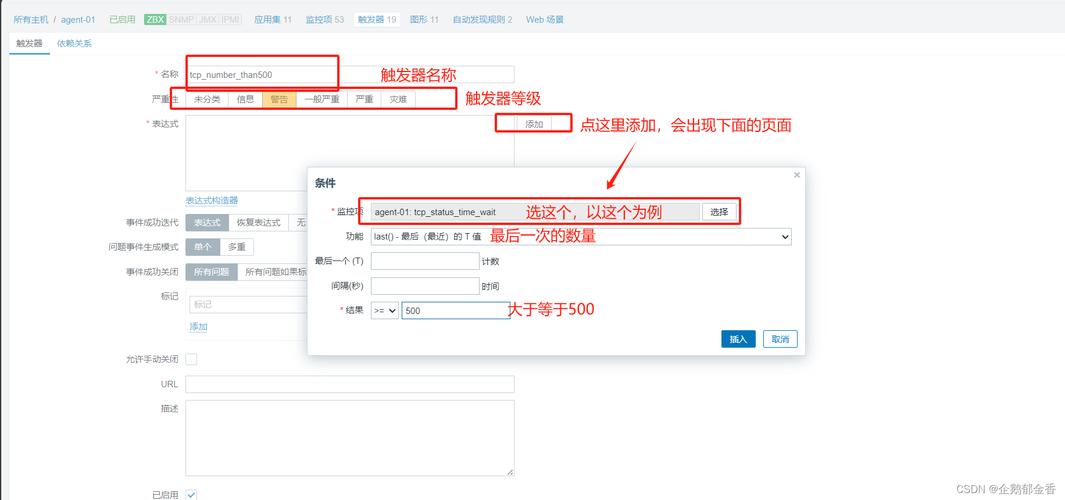Image resolution: width=1065 pixels, height=500 pixels.
Task: Select severity 严重
Action: tap(365, 99)
